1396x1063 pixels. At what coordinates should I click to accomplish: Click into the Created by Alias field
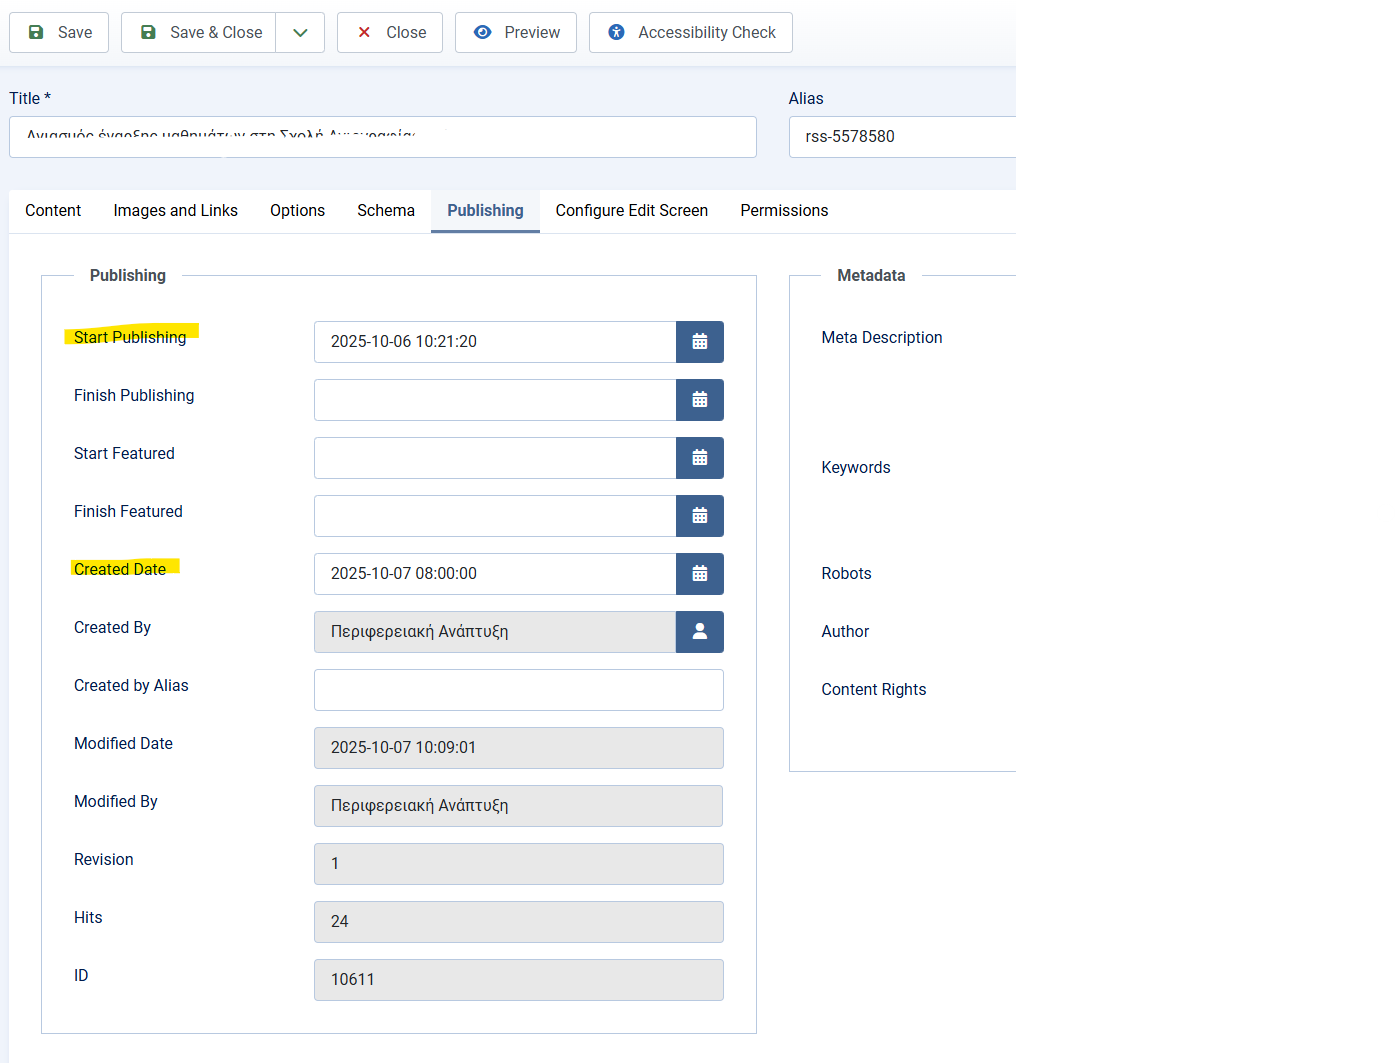click(x=518, y=690)
